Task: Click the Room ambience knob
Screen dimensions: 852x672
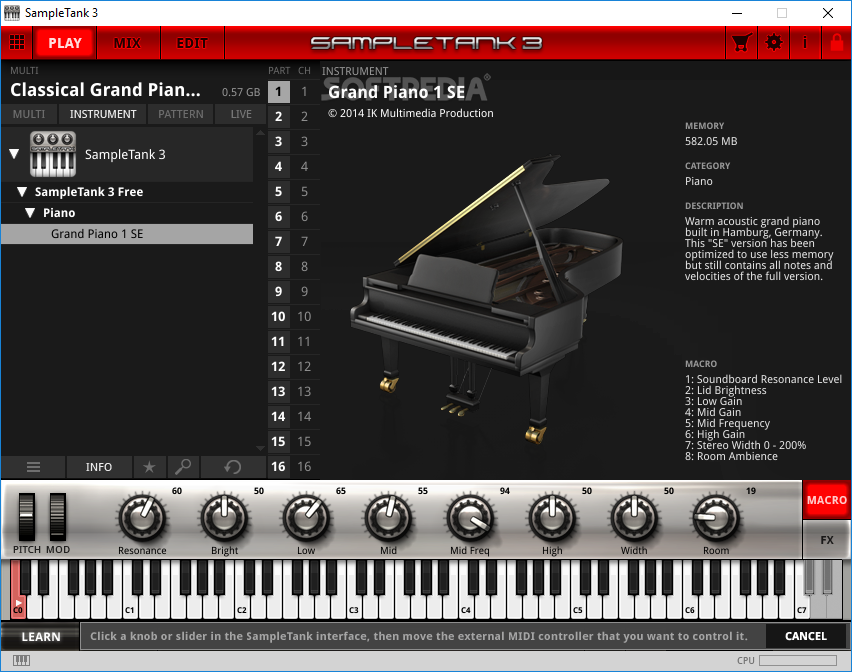Action: click(x=716, y=517)
